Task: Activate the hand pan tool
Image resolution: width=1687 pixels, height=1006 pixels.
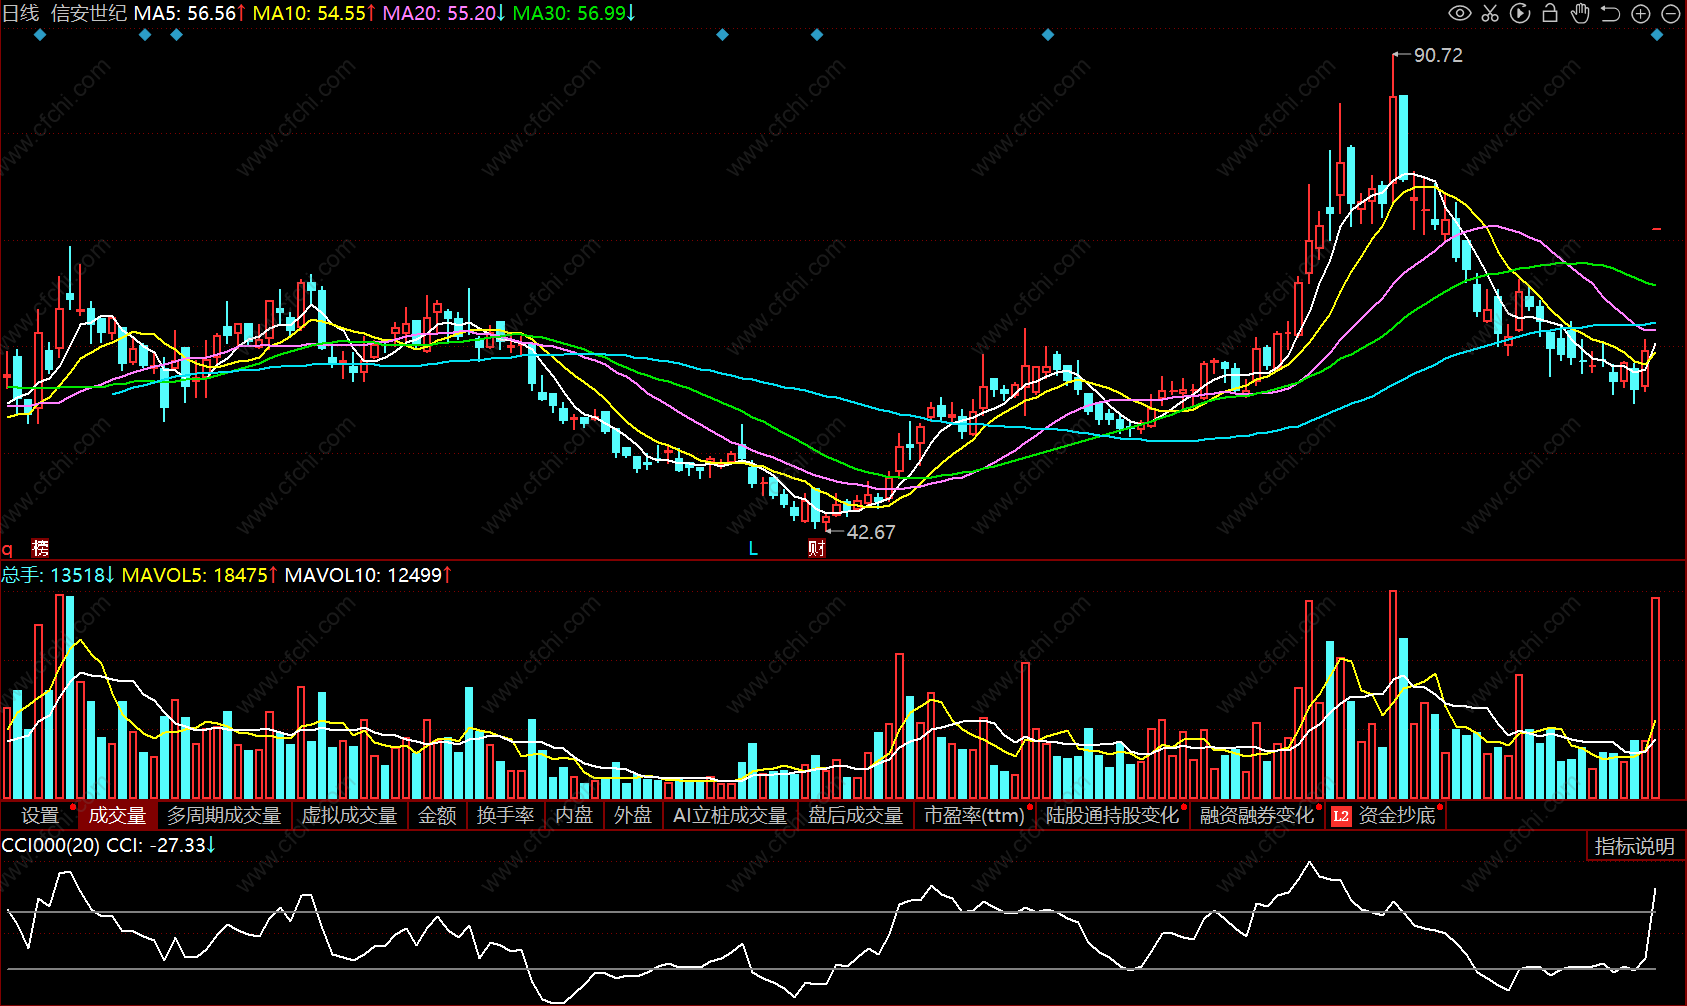Action: point(1580,13)
